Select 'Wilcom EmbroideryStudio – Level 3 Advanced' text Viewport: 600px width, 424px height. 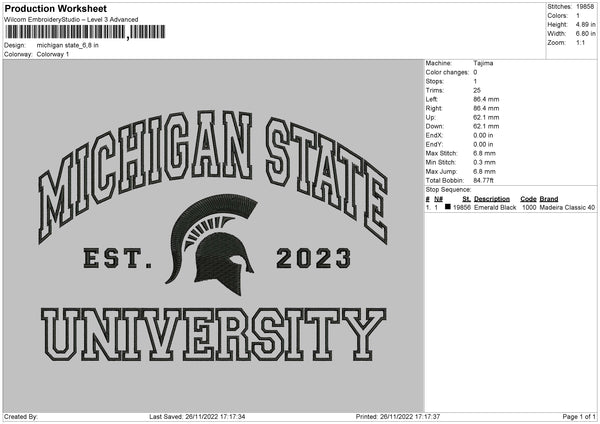click(71, 20)
